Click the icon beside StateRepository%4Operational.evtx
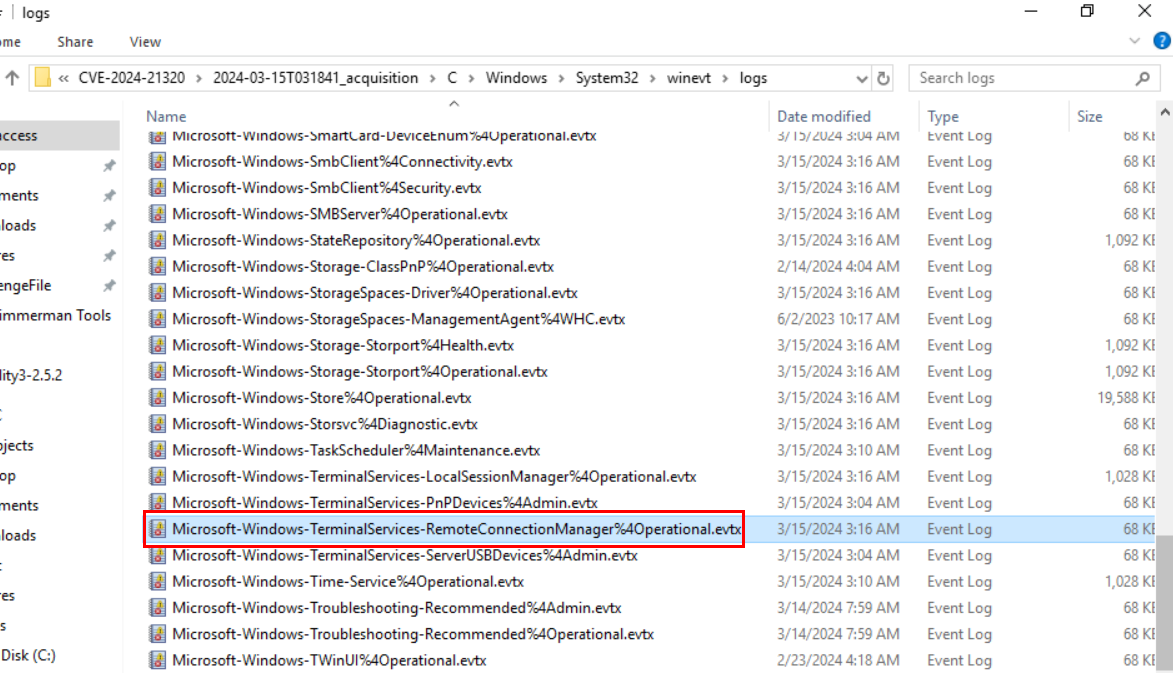Image resolution: width=1173 pixels, height=673 pixels. click(157, 240)
